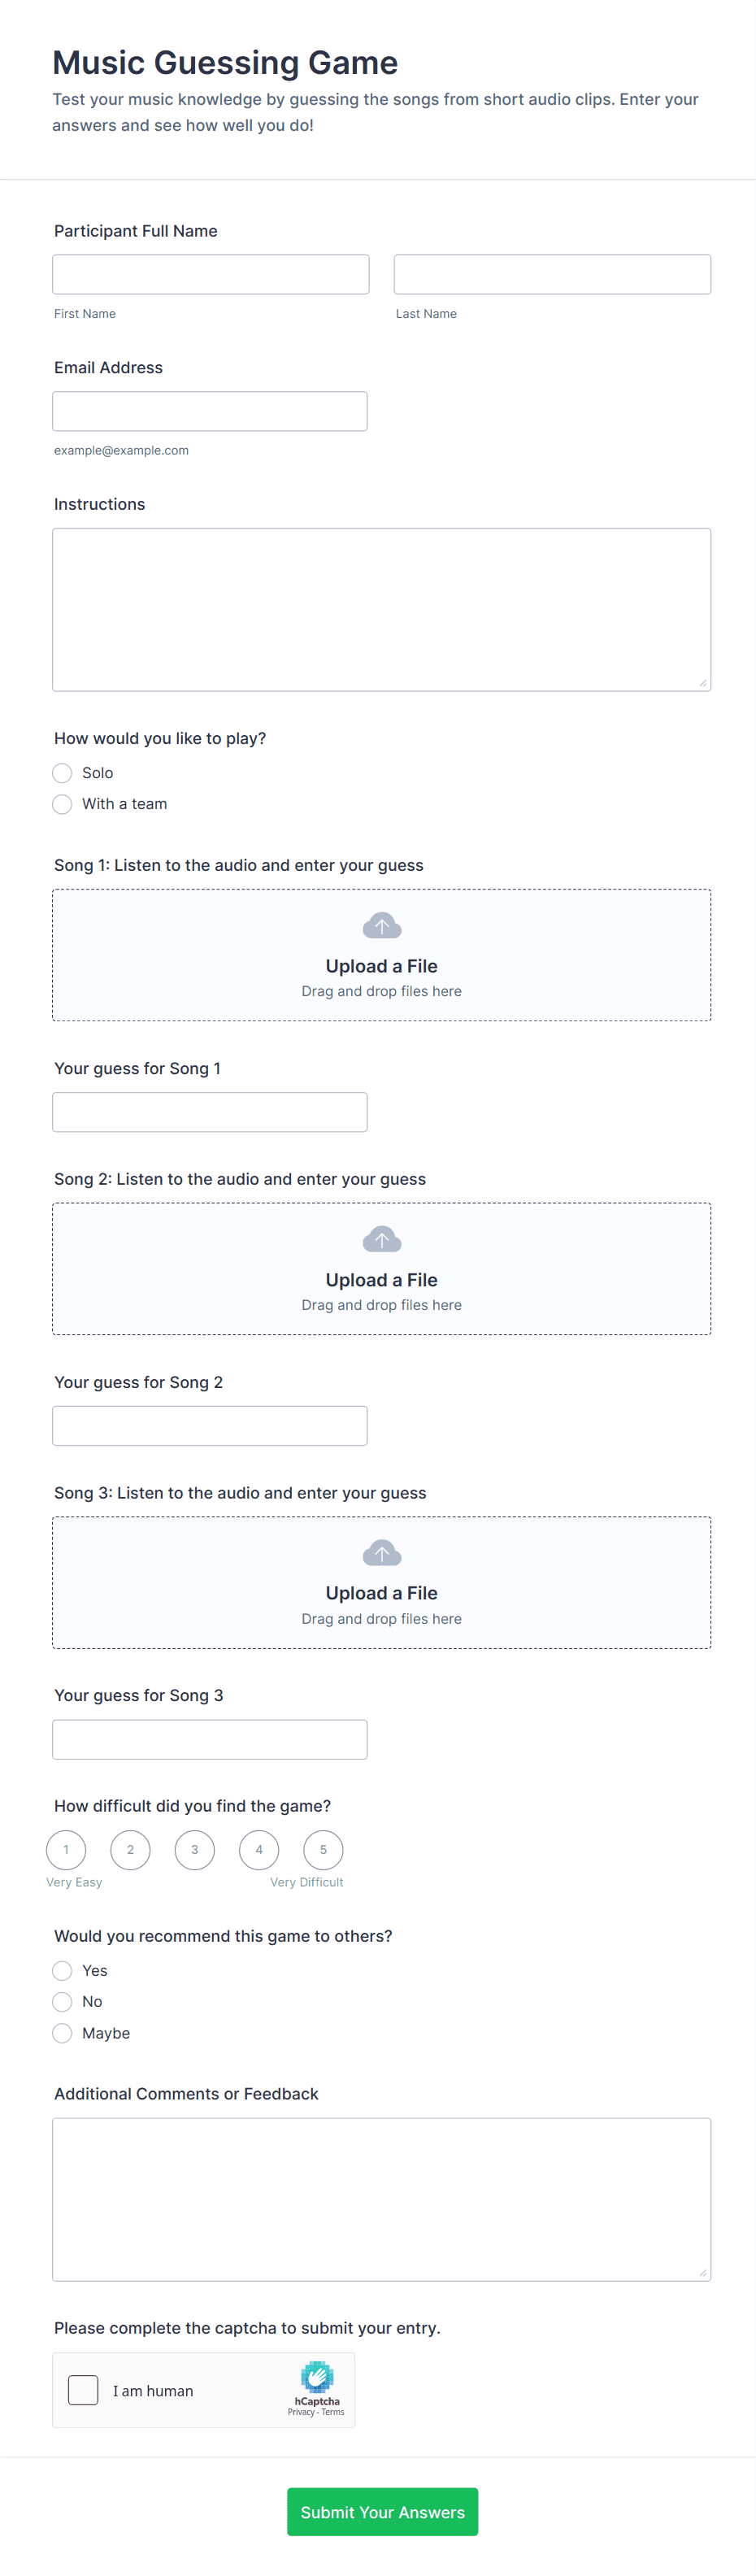Screen dimensions: 756x2576
Task: Select 'With a team' radio option
Action: pyautogui.click(x=62, y=804)
